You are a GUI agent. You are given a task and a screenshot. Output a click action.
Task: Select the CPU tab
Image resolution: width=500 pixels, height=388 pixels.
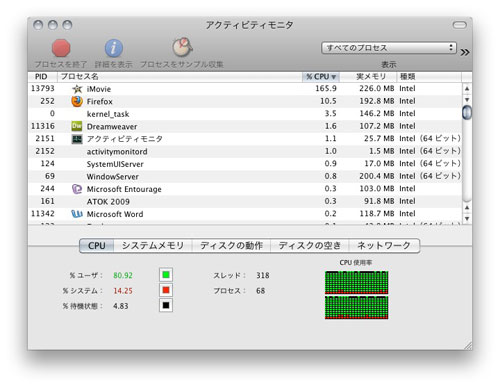(x=97, y=246)
